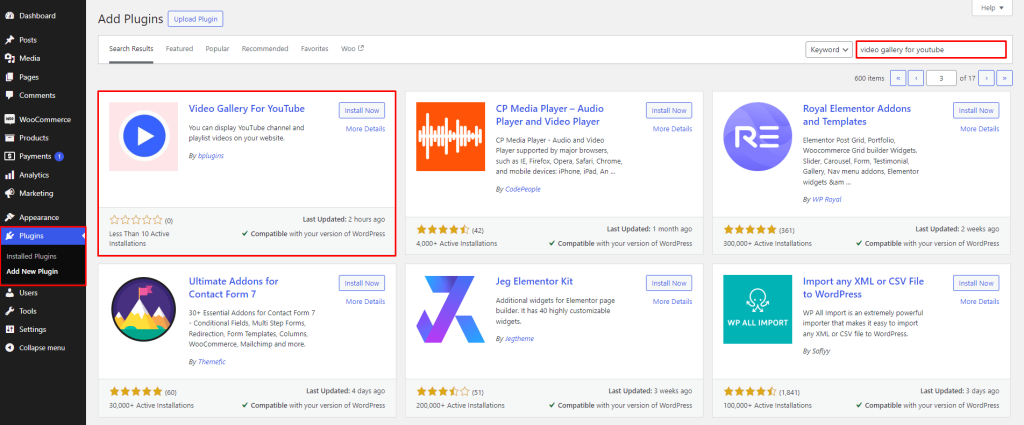Click the Soflyy author link
Screen dimensions: 1024x425
pyautogui.click(x=823, y=351)
